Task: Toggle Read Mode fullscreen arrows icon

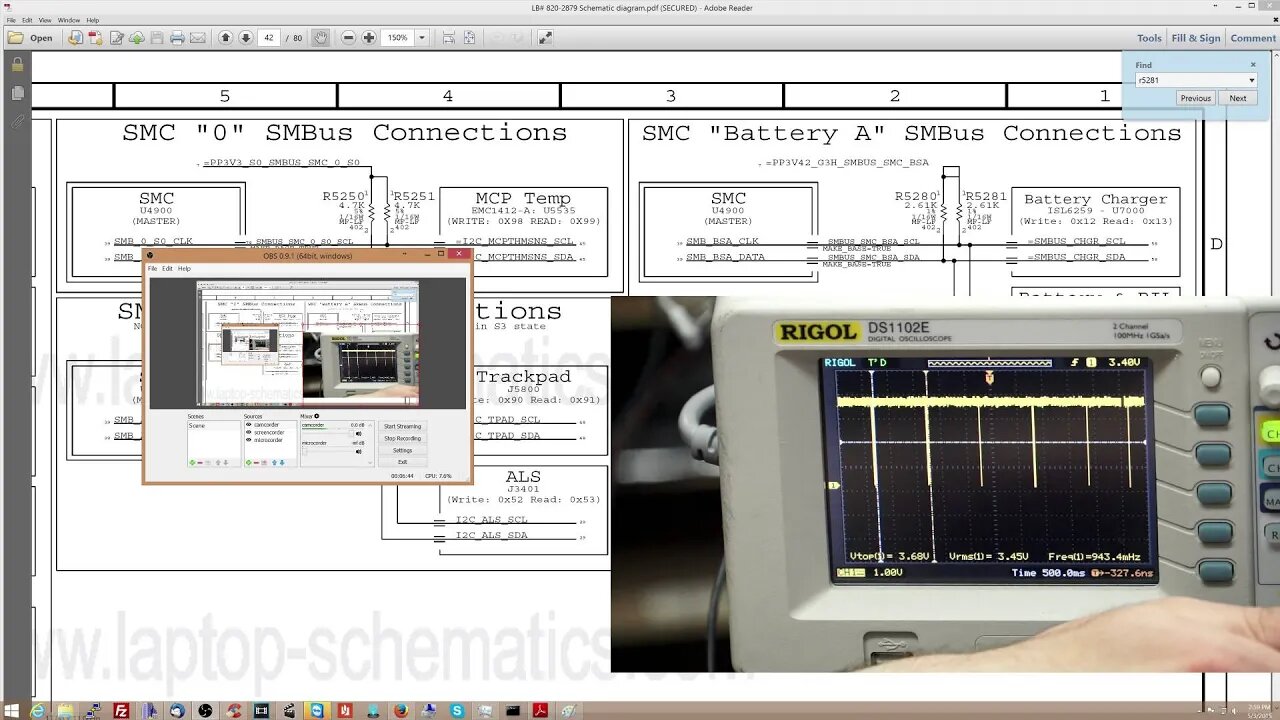Action: pyautogui.click(x=545, y=38)
